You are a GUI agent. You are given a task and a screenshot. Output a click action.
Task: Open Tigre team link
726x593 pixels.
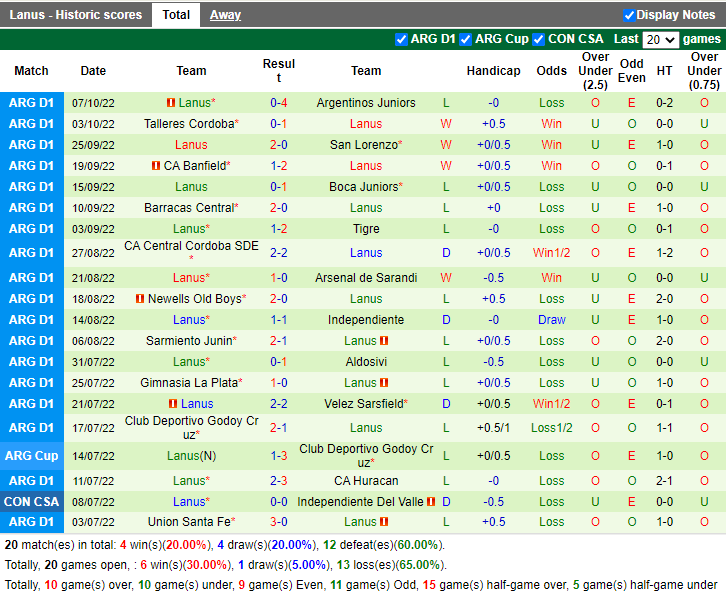point(366,229)
